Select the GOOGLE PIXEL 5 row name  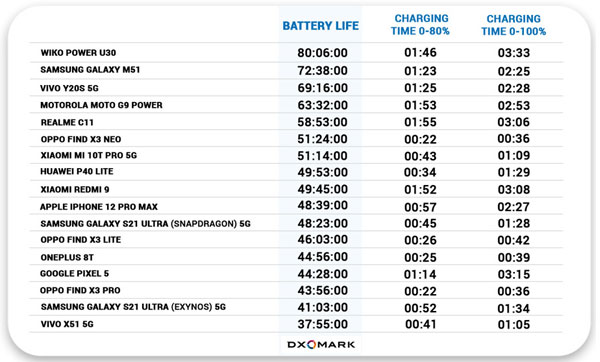[x=75, y=274]
